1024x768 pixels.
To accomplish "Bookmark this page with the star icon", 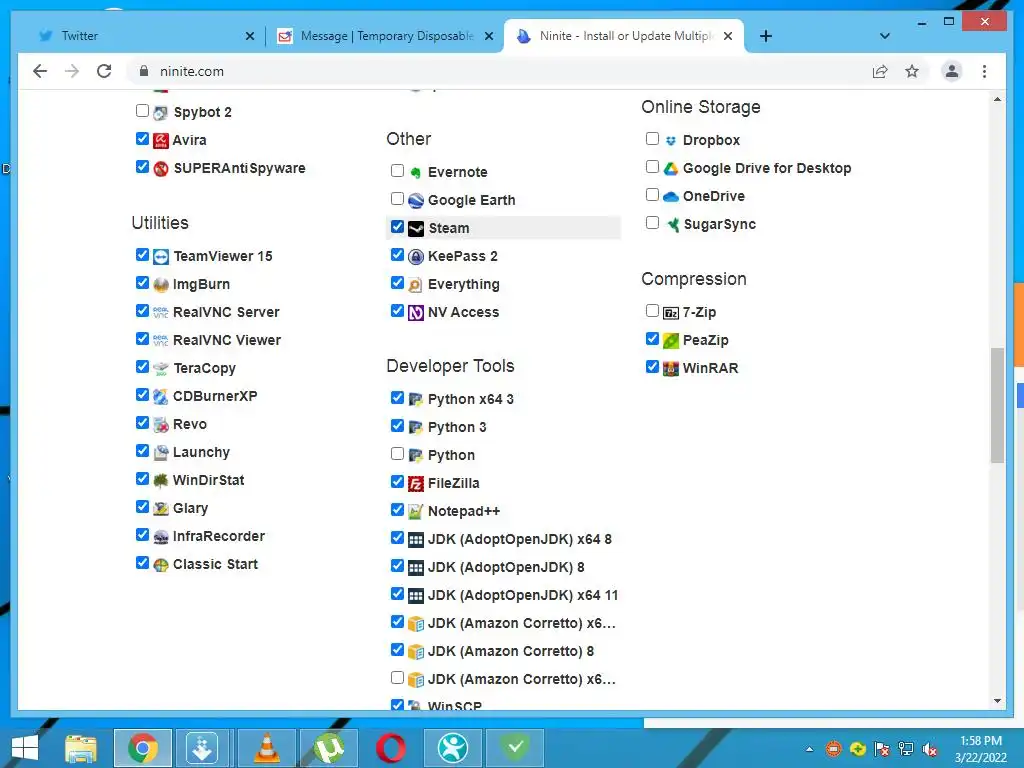I will coord(912,71).
